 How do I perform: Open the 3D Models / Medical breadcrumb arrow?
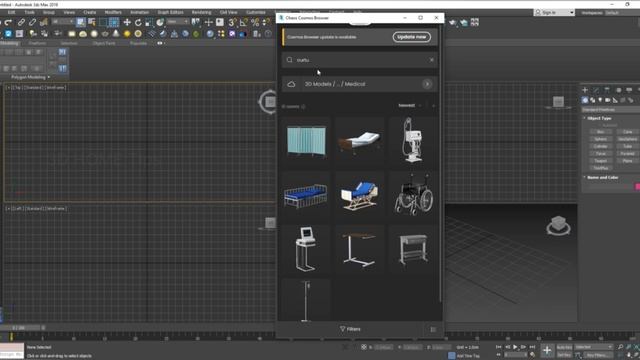click(427, 84)
